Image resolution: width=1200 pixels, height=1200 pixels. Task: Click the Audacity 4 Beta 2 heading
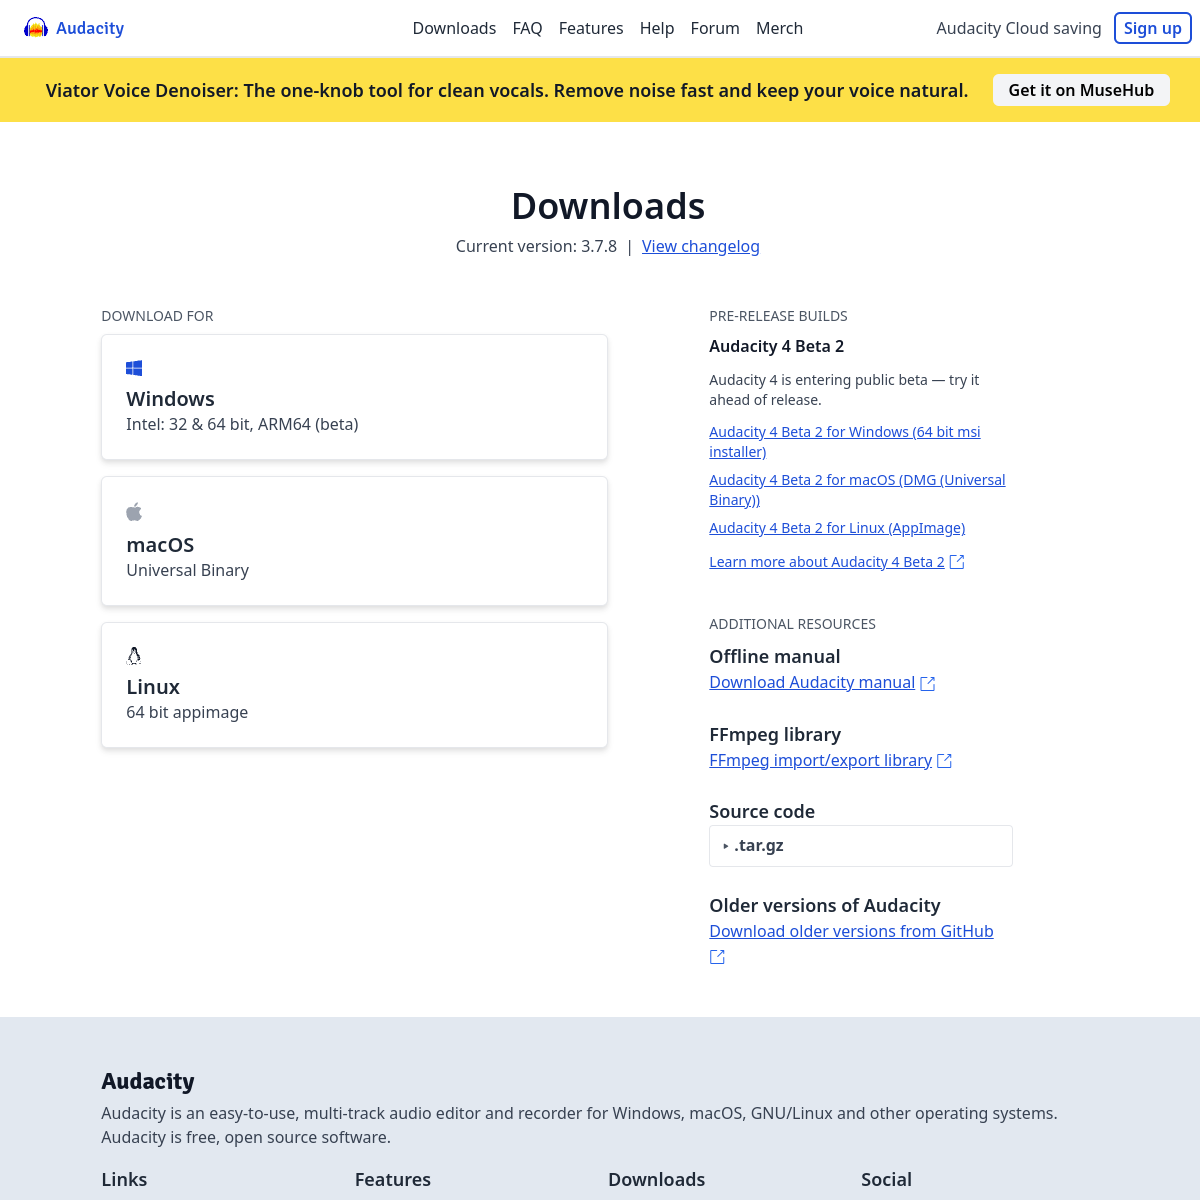coord(776,346)
